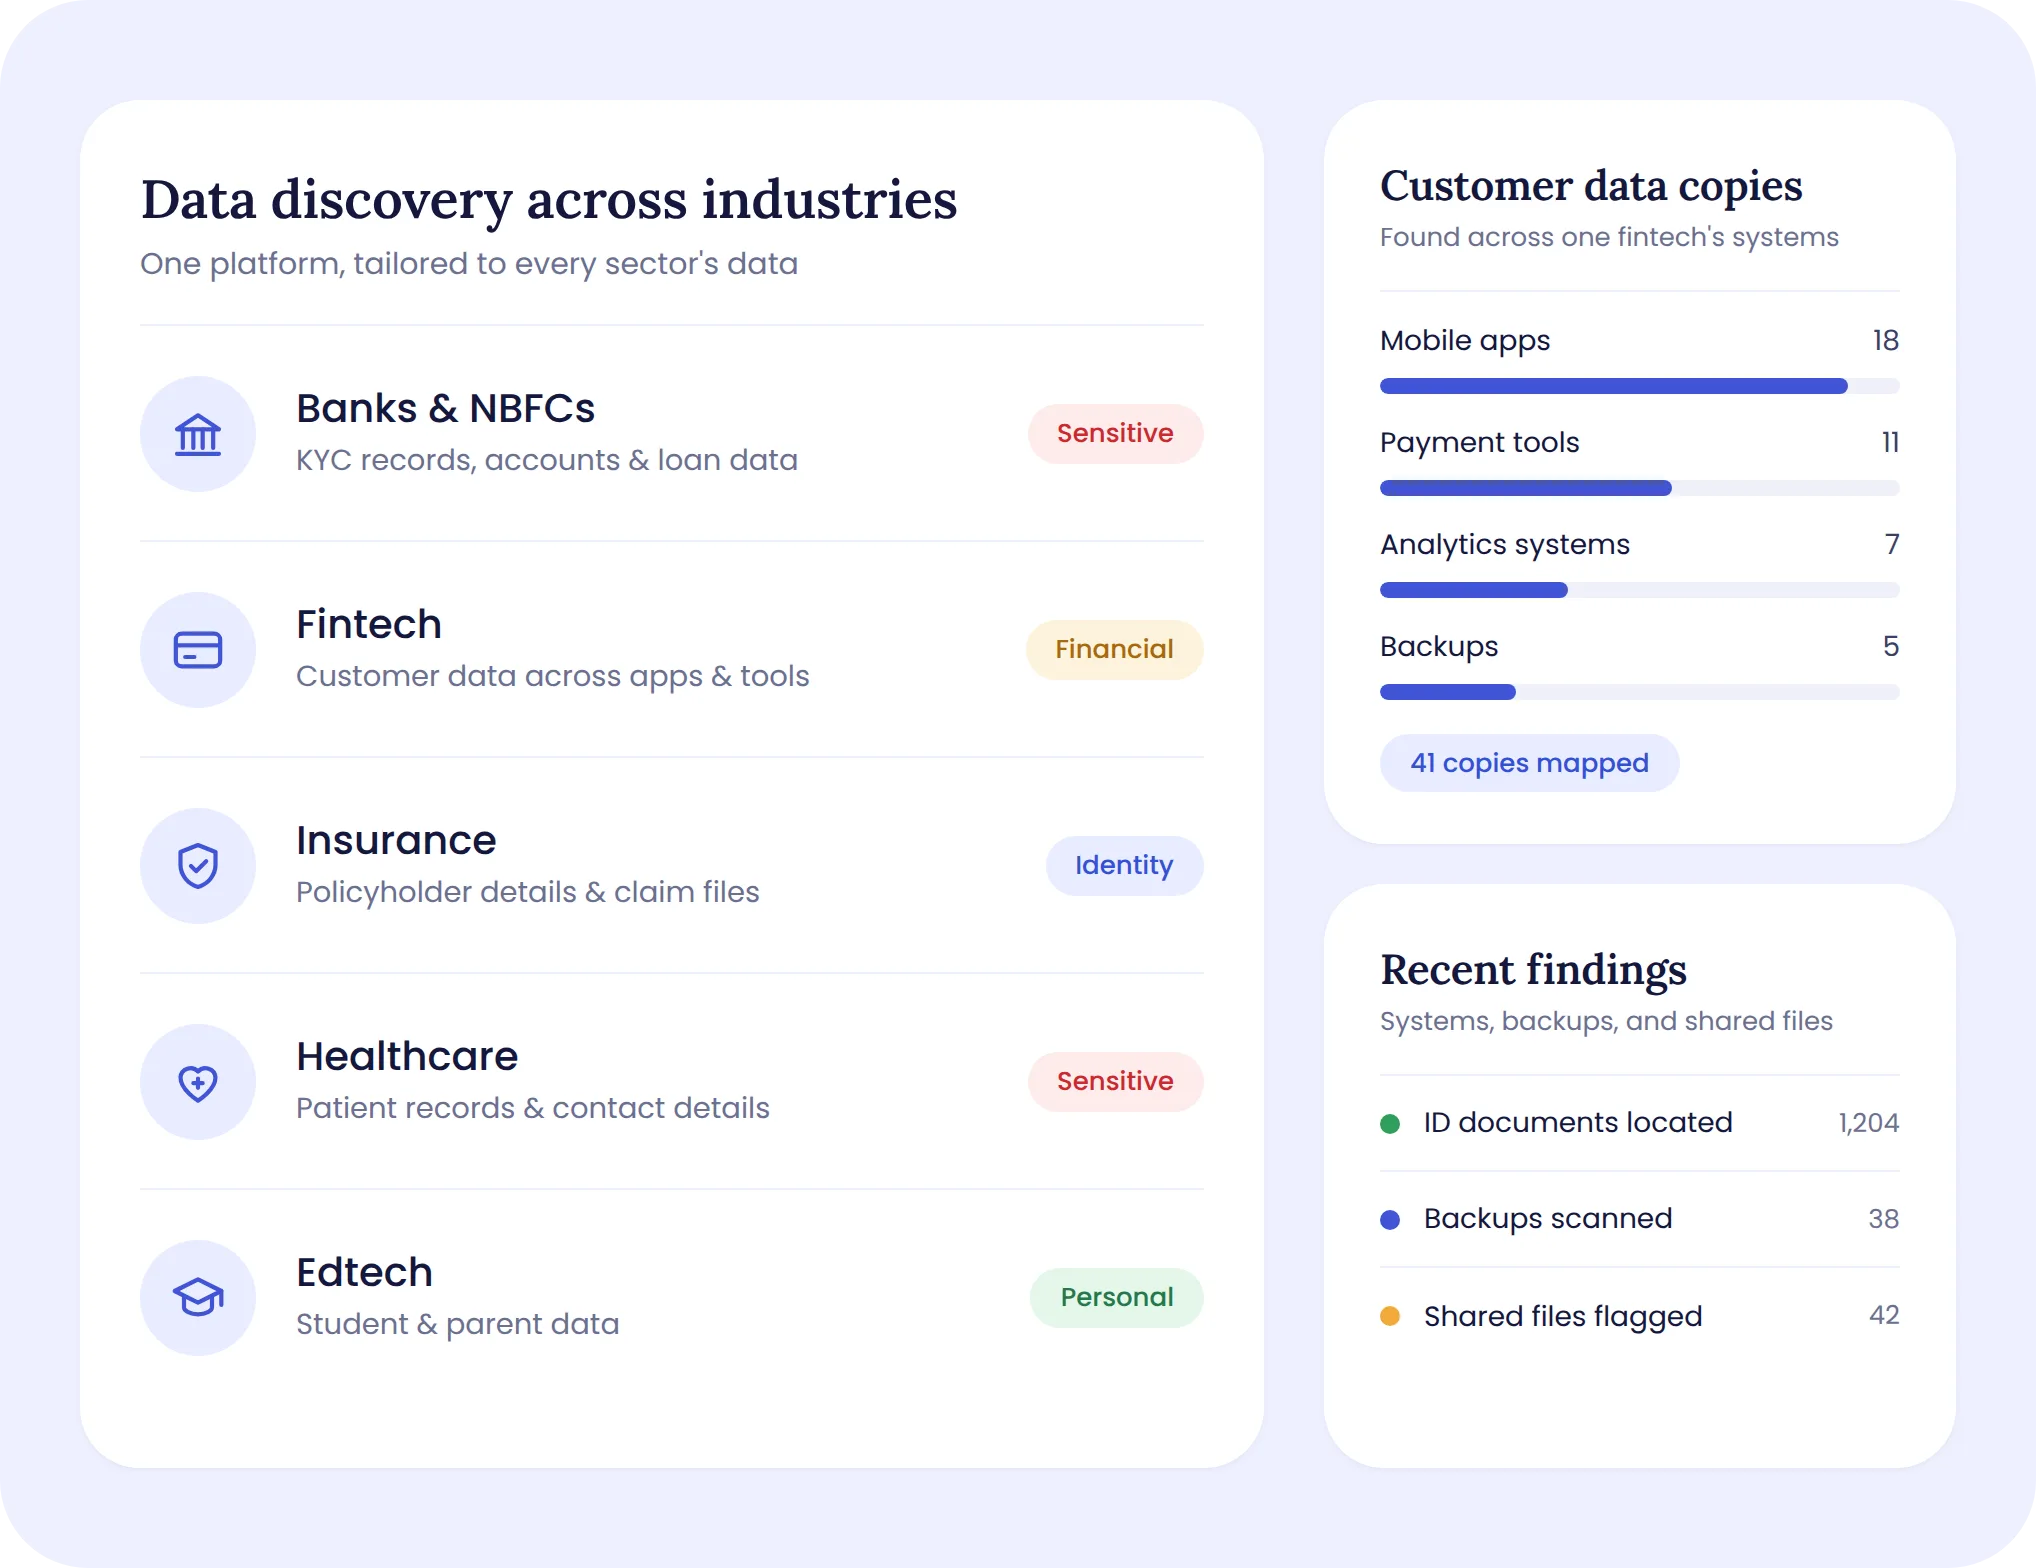Screen dimensions: 2036x1568
Task: Click 'Policyholder details & claim files' text
Action: click(528, 892)
